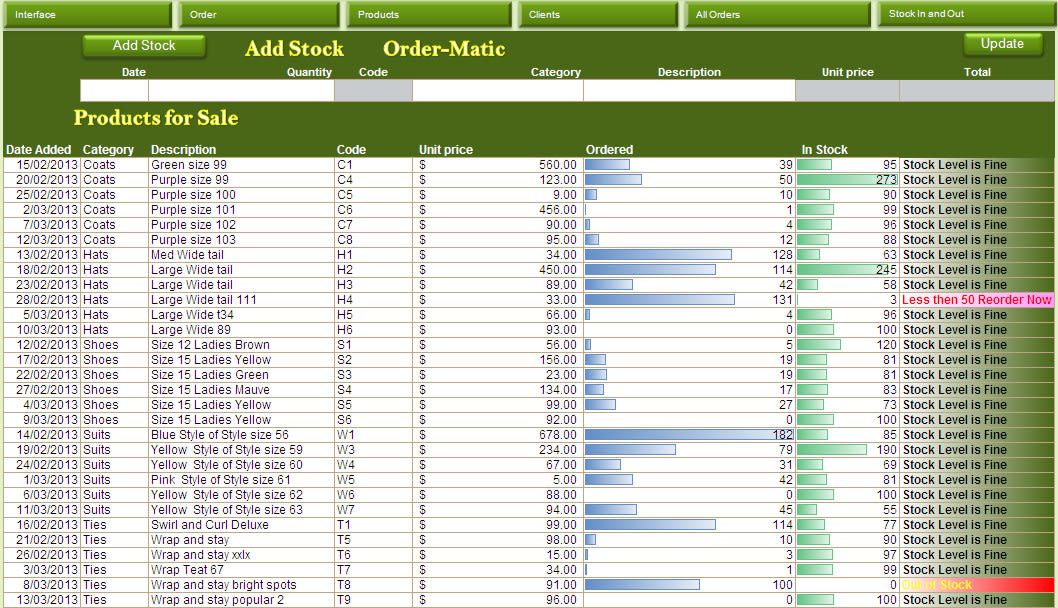The image size is (1058, 608).
Task: Click the Quantity input field
Action: click(241, 91)
